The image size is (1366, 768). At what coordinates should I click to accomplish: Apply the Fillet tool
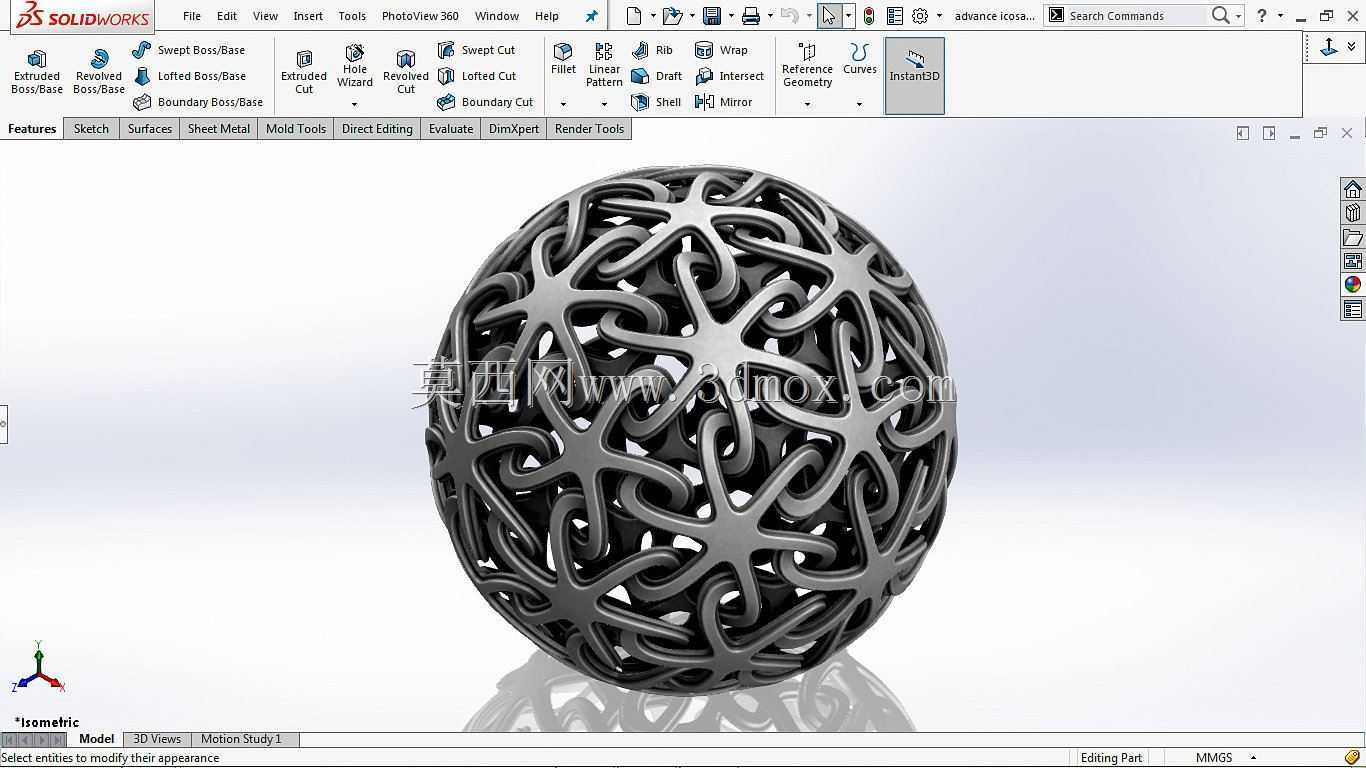coord(563,59)
